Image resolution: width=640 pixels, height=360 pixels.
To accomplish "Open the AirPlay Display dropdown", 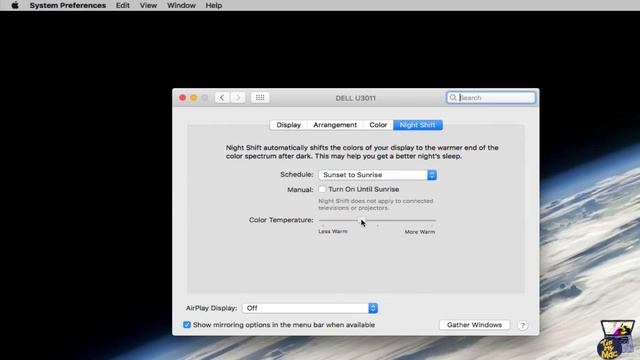I will coord(310,308).
